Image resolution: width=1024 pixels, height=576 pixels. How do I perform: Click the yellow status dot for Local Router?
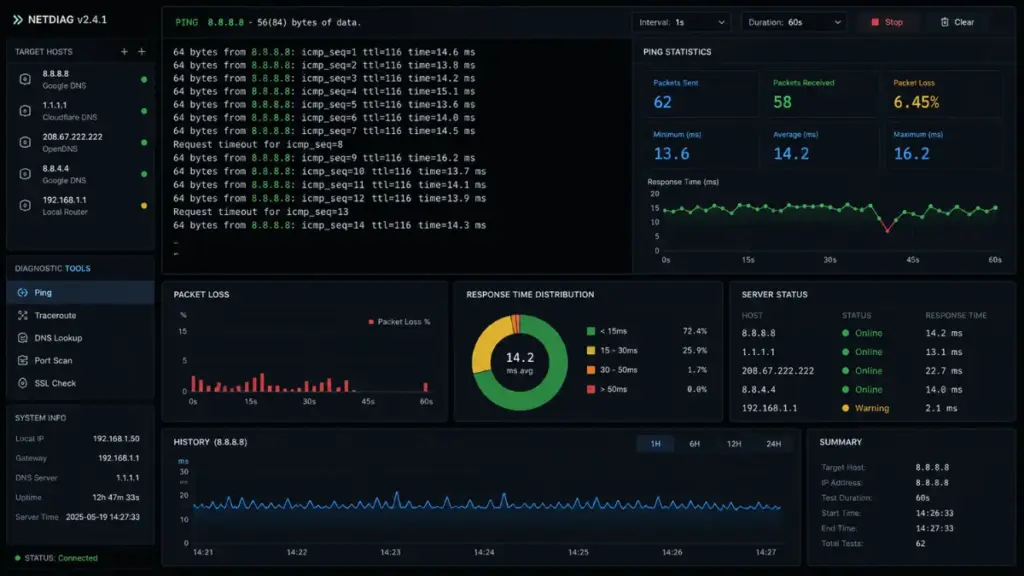click(144, 206)
